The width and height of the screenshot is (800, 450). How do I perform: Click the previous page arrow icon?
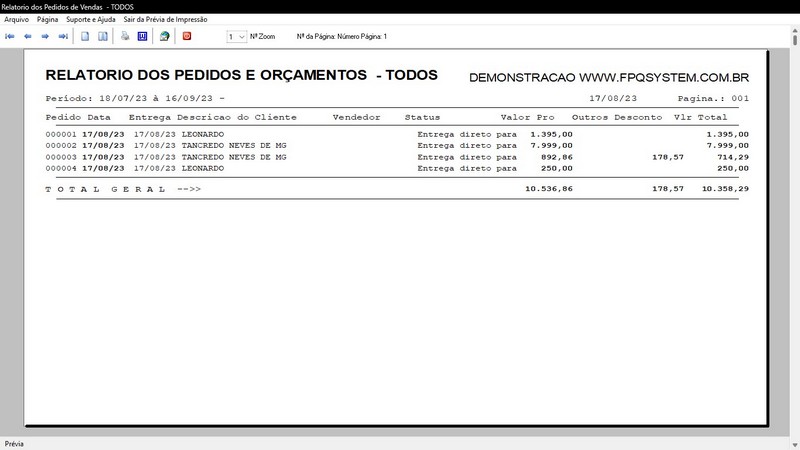28,36
